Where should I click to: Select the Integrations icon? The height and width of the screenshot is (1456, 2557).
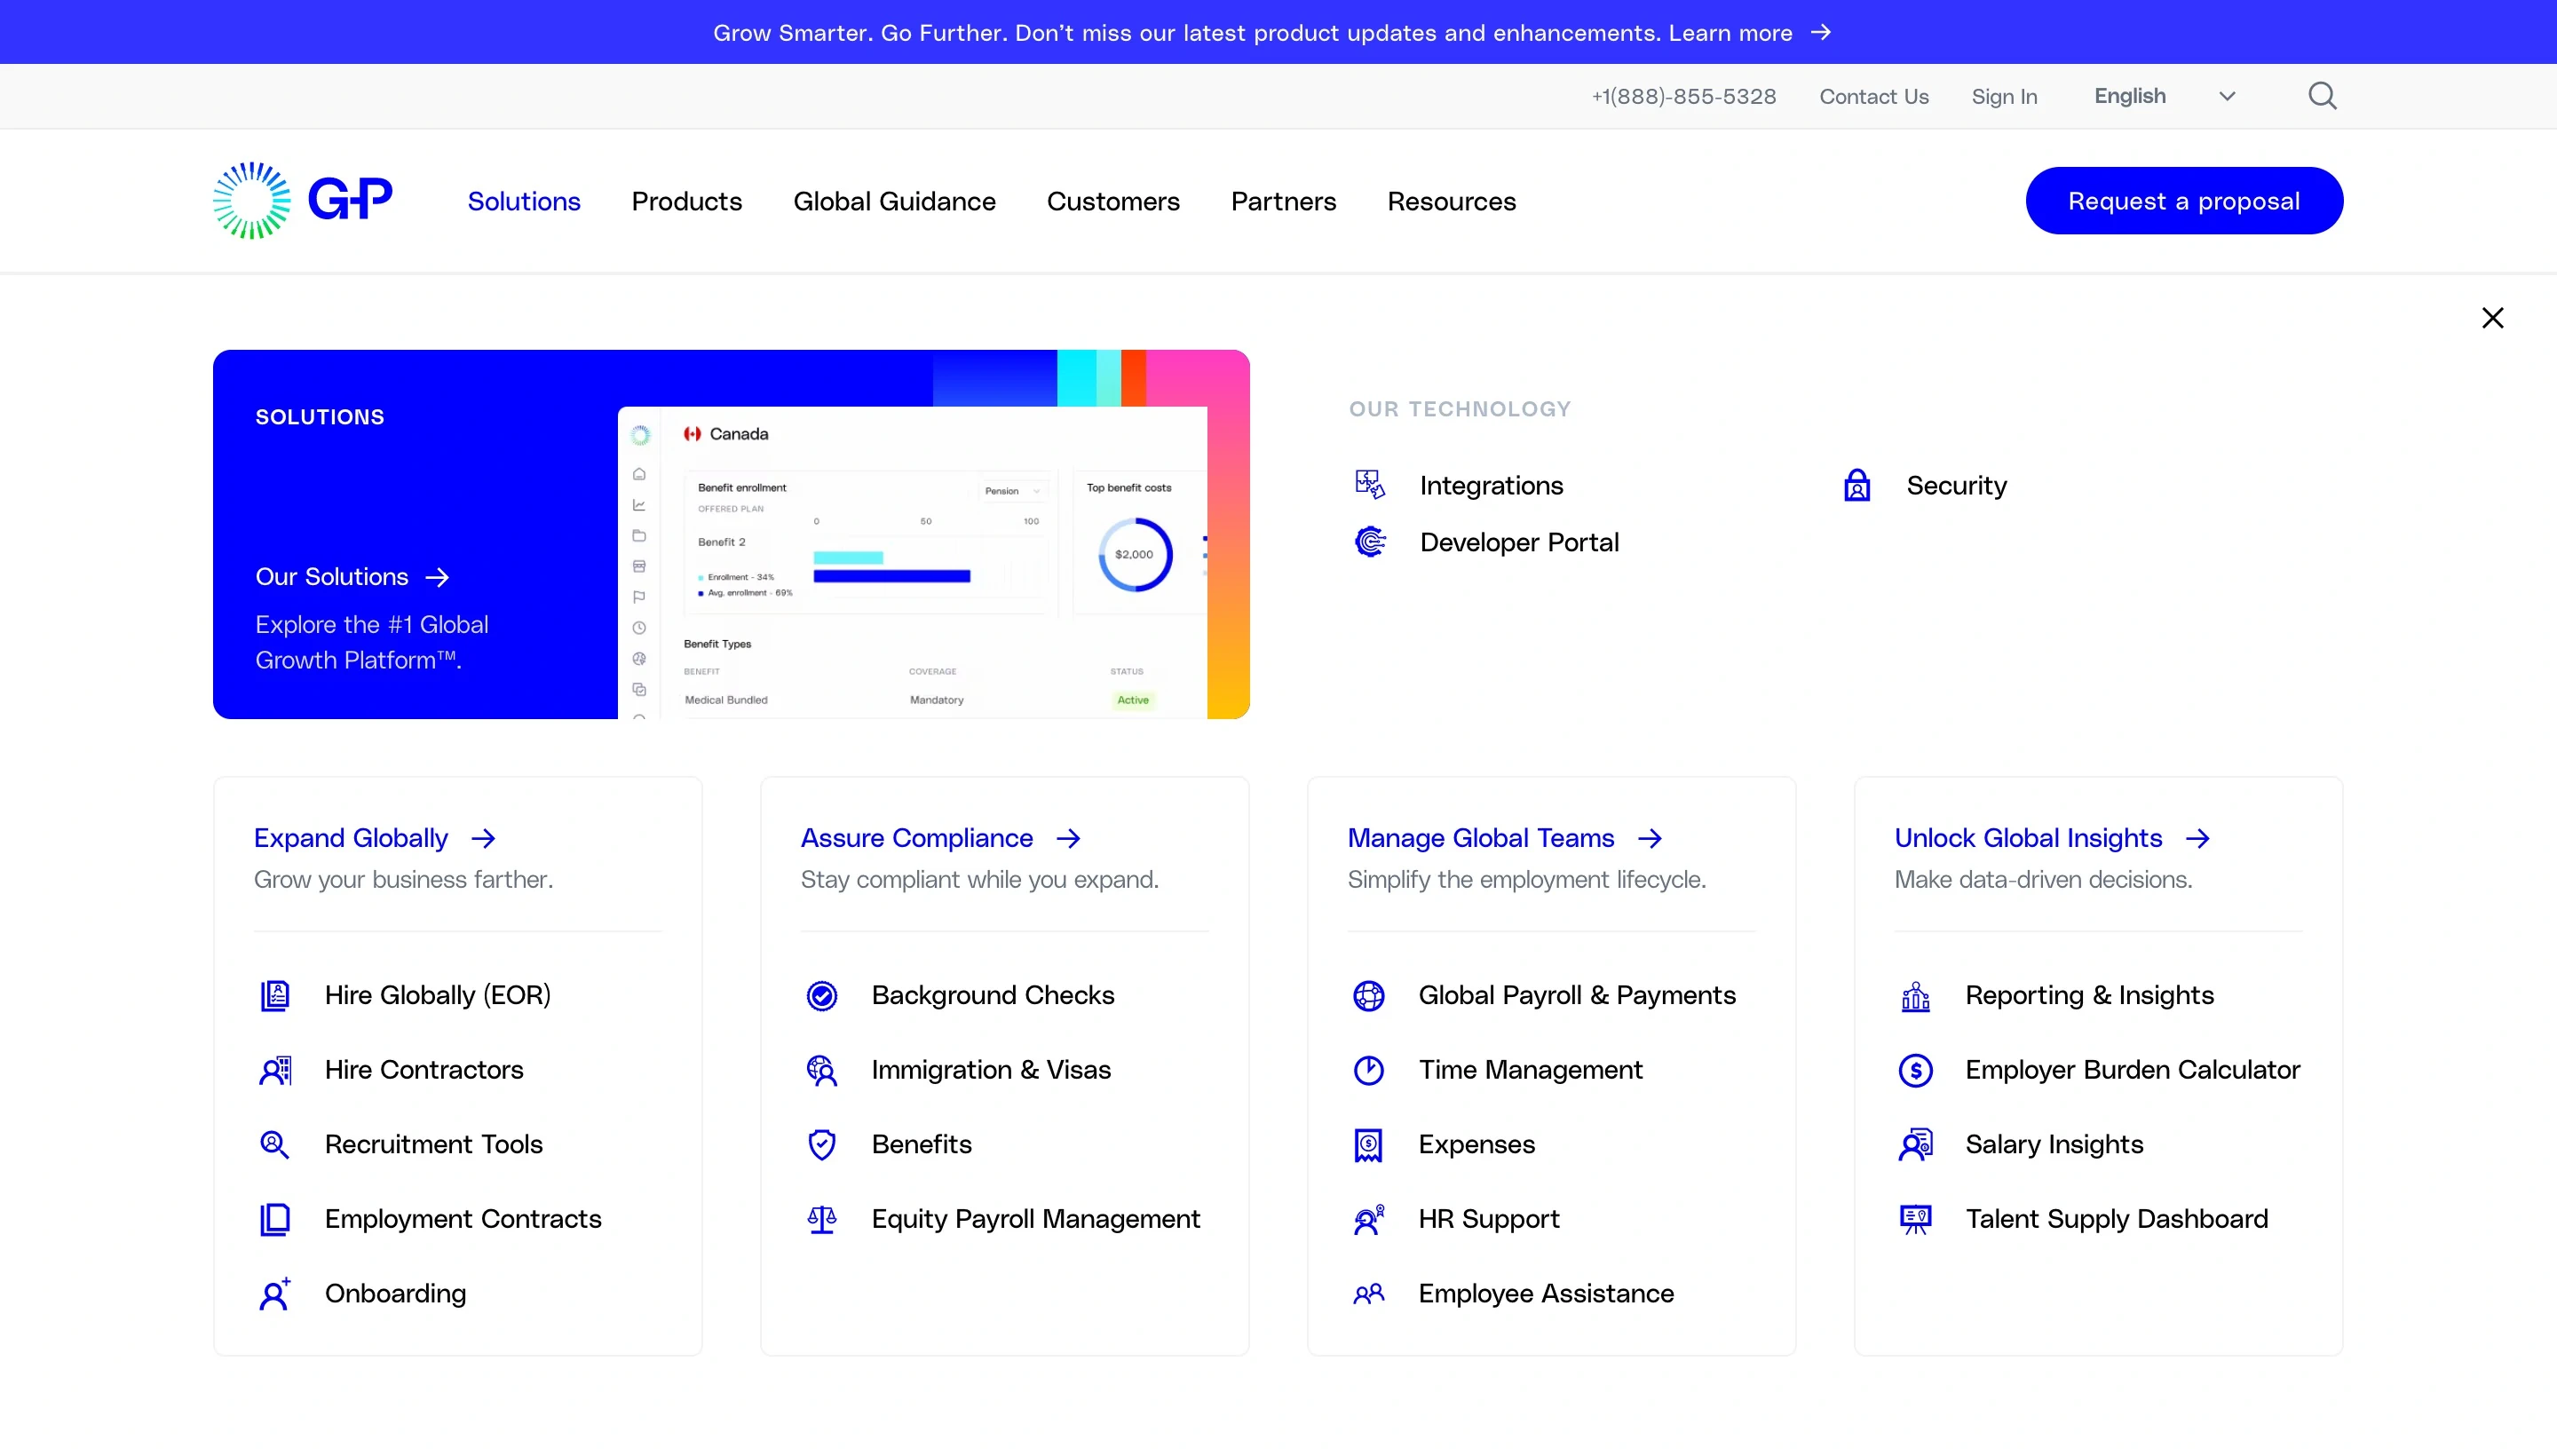tap(1369, 484)
